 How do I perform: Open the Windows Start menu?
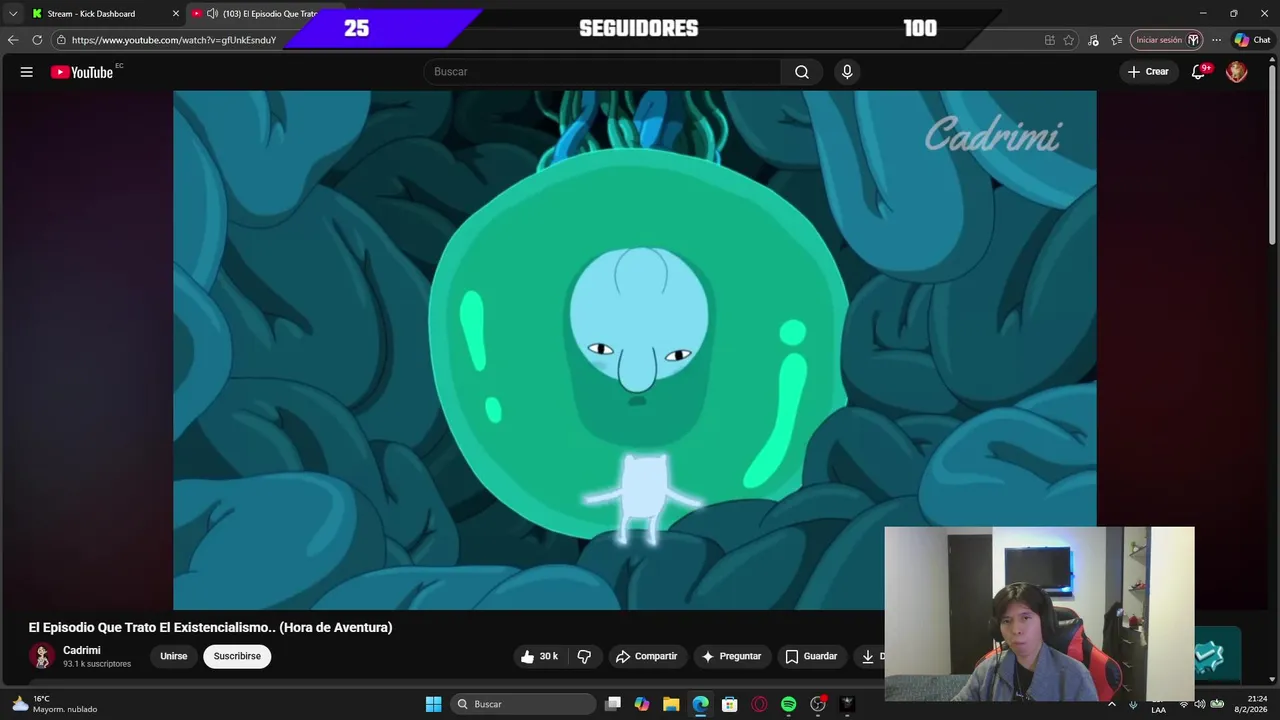(433, 704)
